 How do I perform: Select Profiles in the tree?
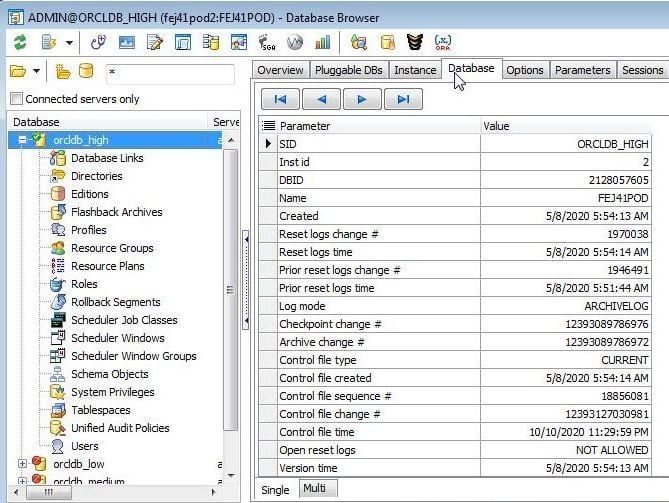pyautogui.click(x=89, y=230)
